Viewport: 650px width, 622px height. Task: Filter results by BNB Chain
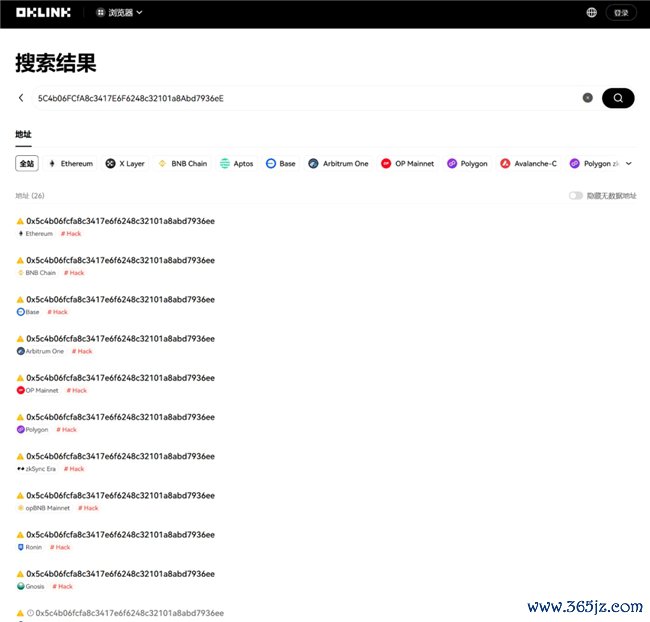tap(183, 163)
